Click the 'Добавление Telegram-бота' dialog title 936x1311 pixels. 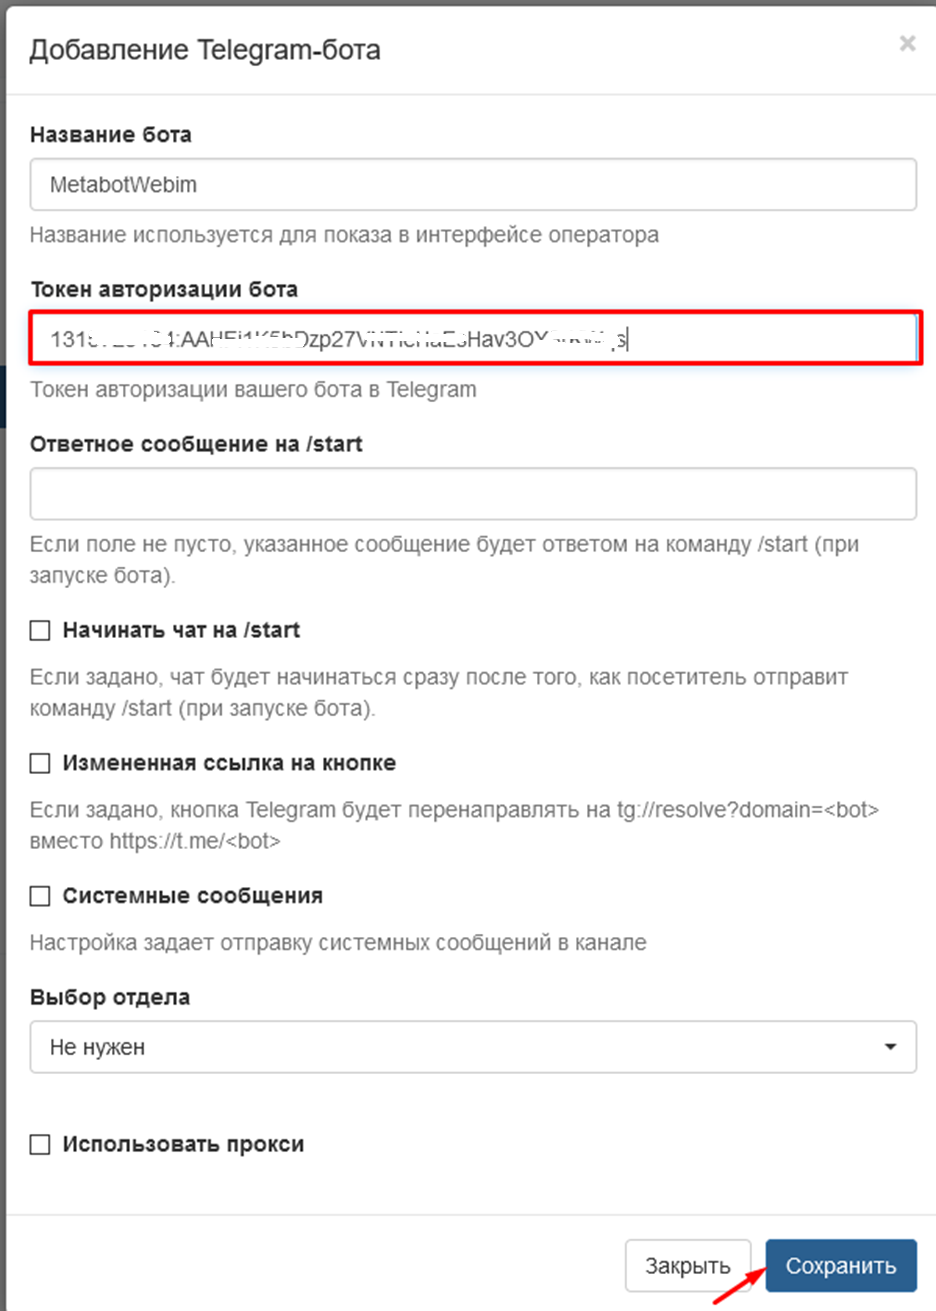coord(205,50)
